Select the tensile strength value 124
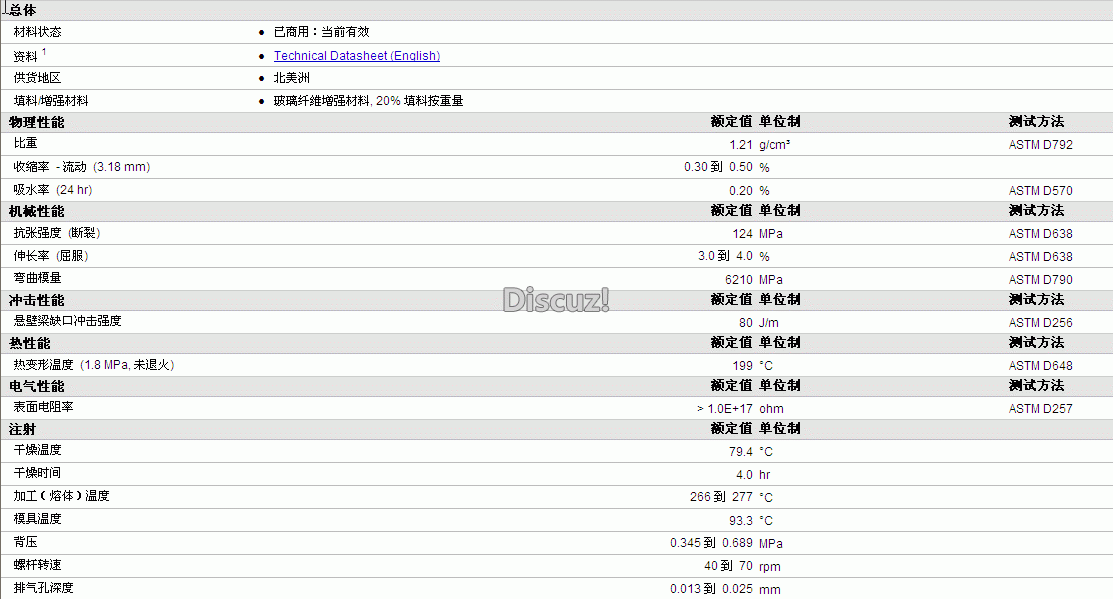The image size is (1113, 599). (742, 233)
